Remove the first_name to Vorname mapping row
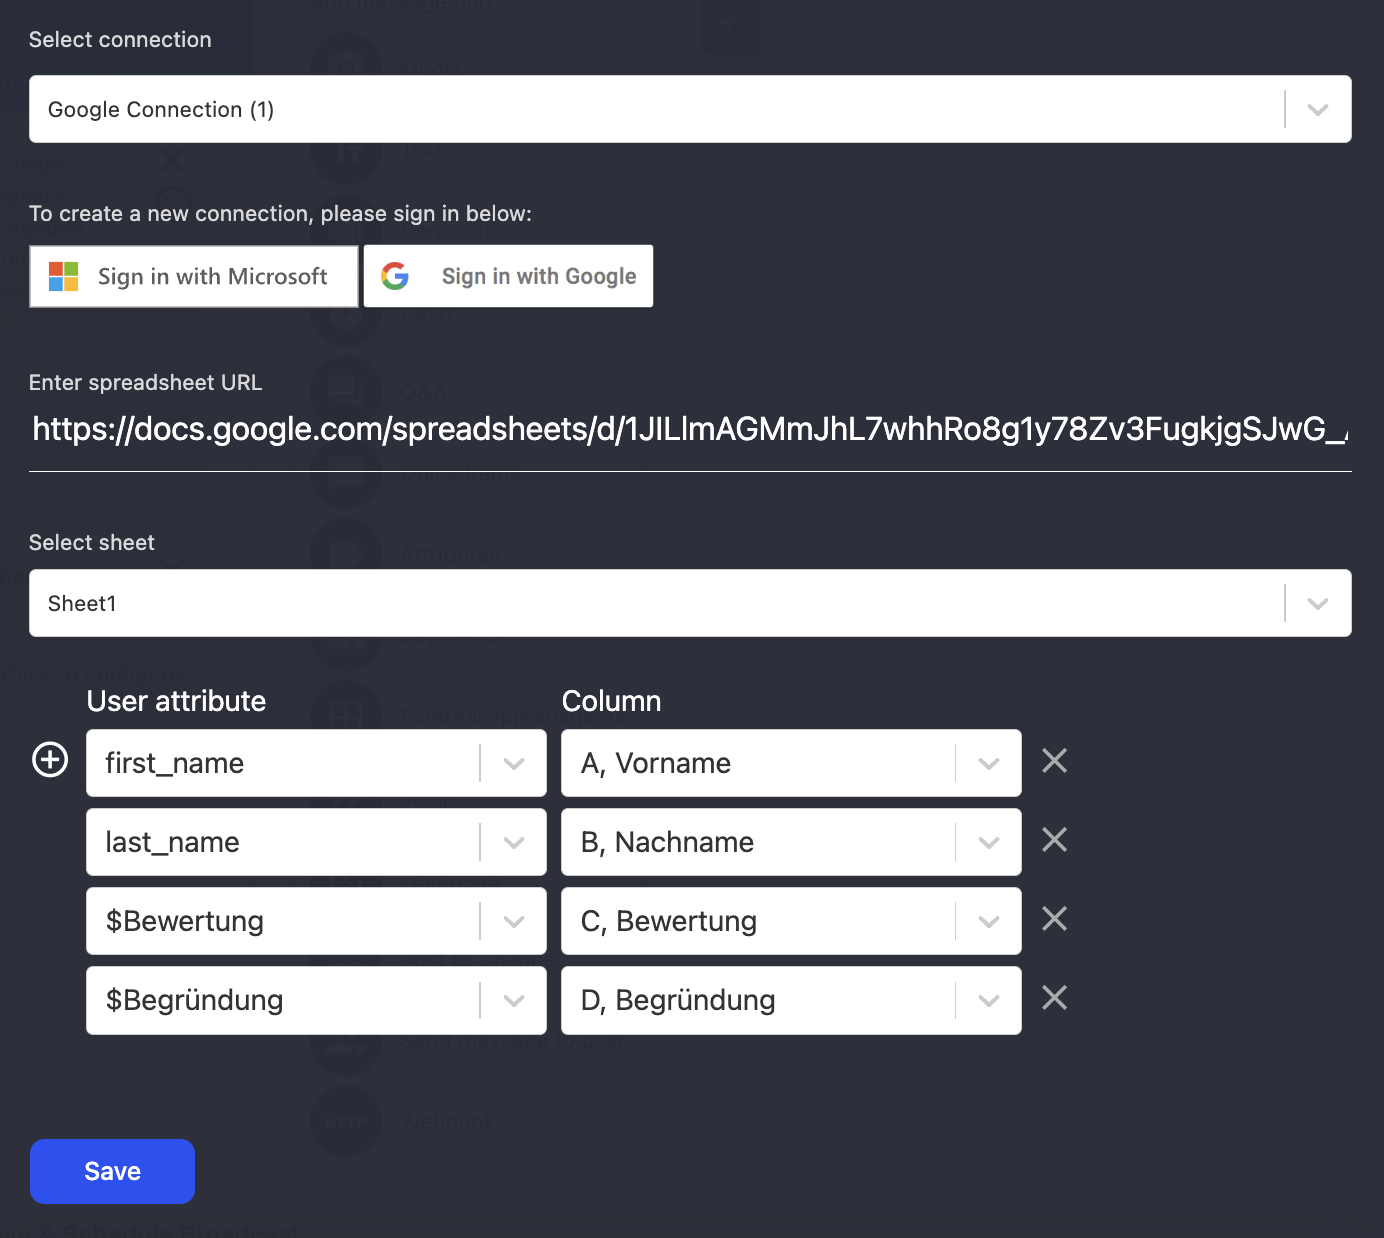 click(1054, 761)
